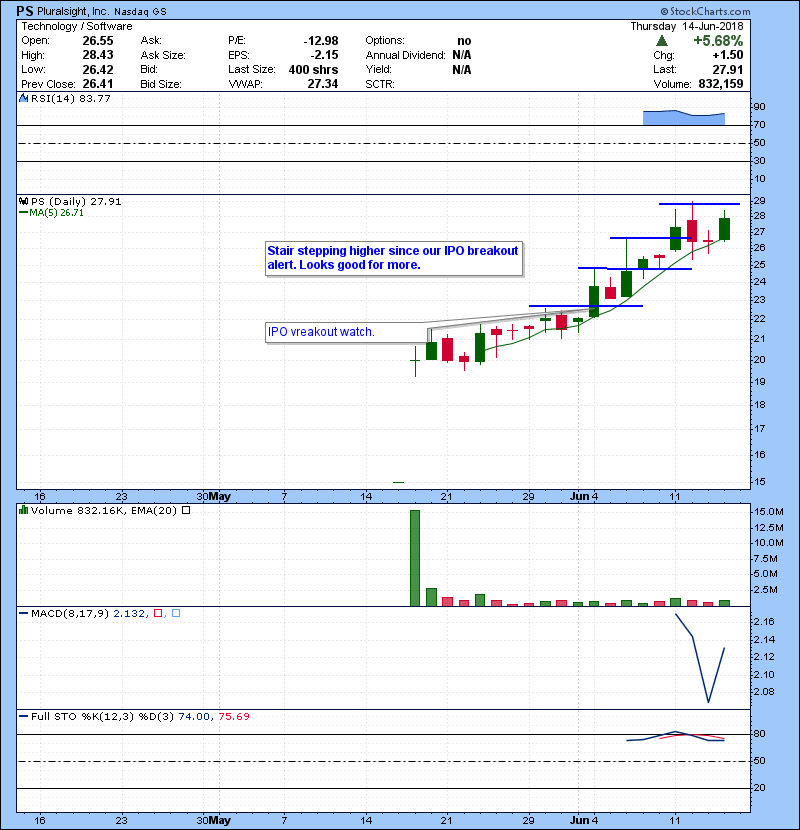
Task: Click the volume bars icon in Volume legend
Action: [23, 510]
